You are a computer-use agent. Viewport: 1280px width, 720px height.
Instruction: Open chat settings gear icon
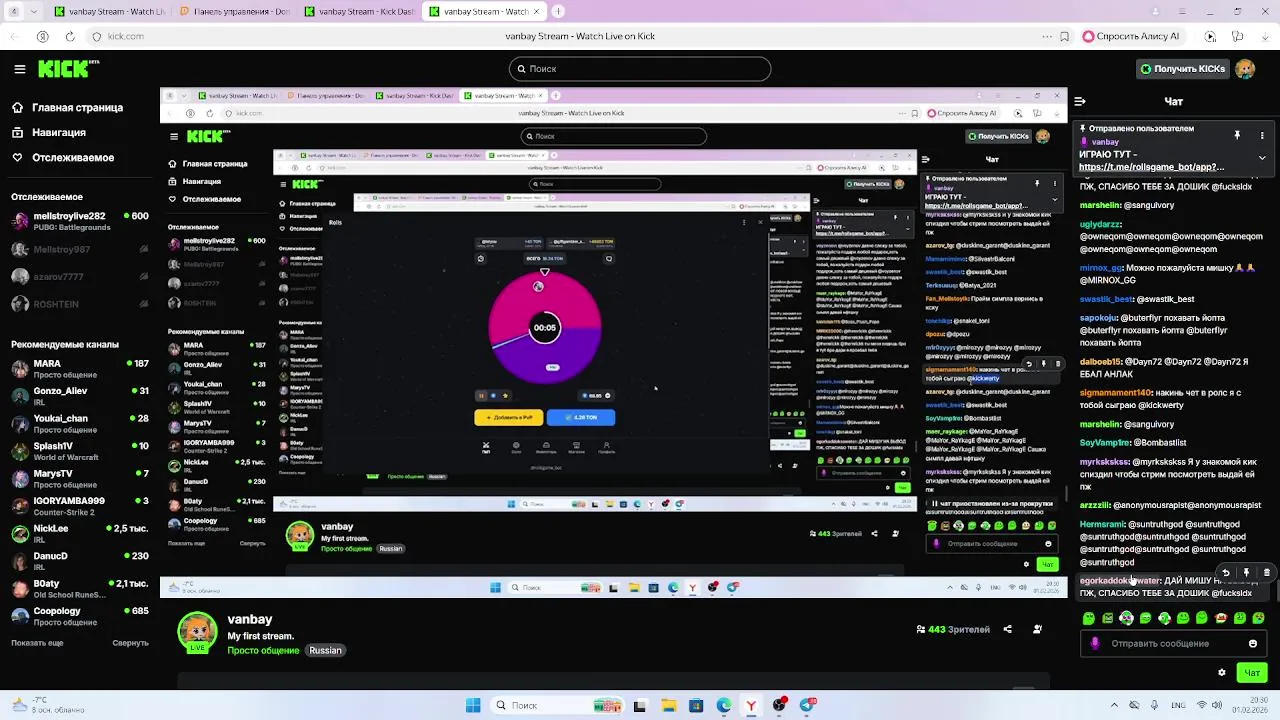(x=1221, y=673)
